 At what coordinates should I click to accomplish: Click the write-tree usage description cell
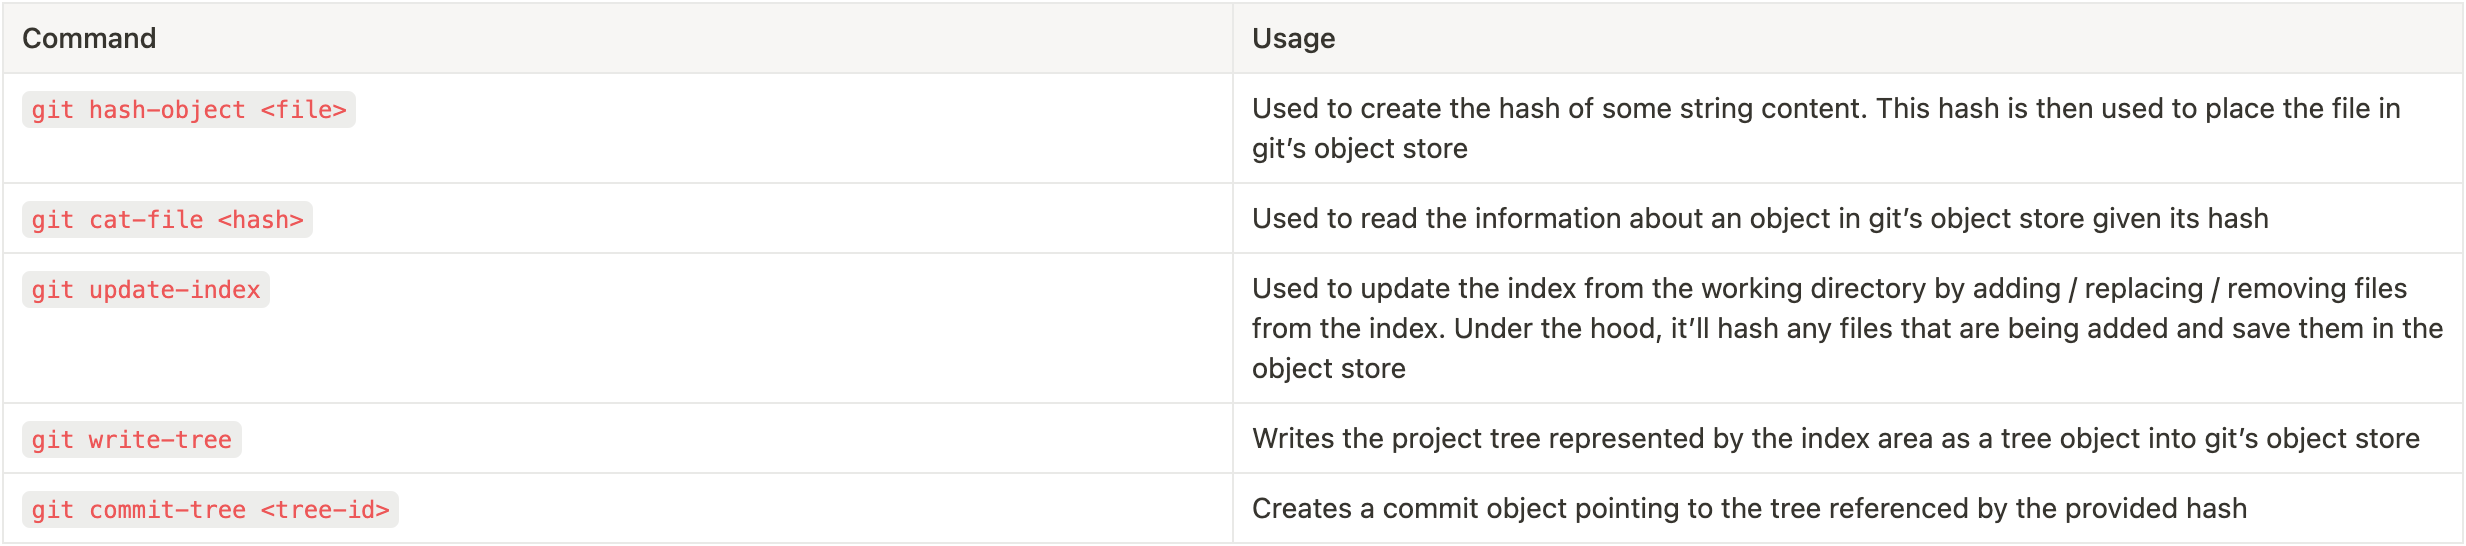point(1835,439)
